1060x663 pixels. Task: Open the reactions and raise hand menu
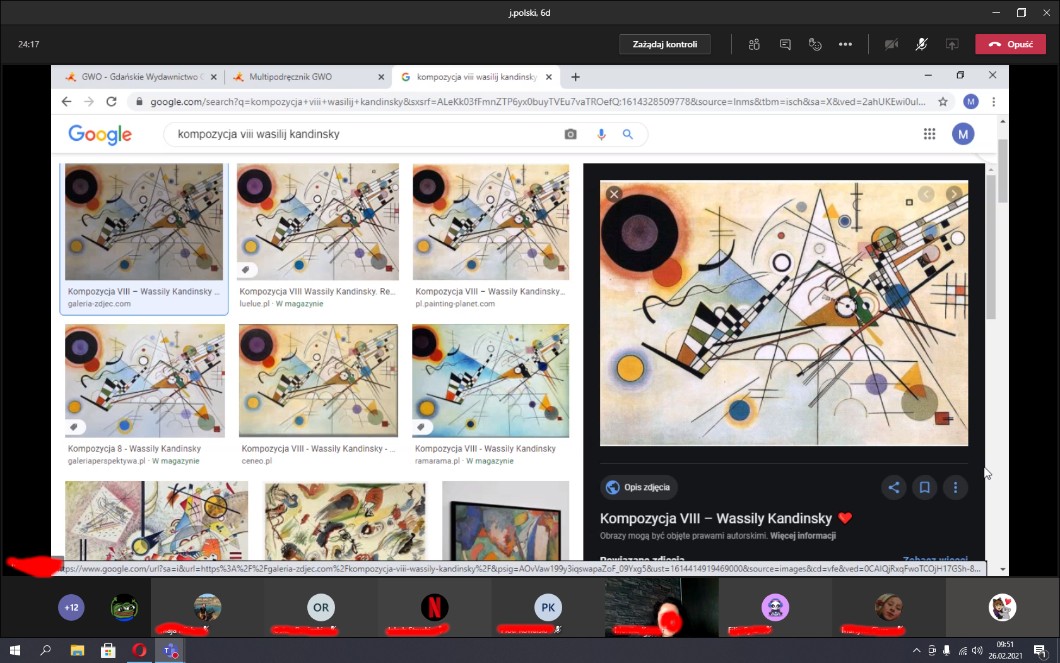pos(815,44)
